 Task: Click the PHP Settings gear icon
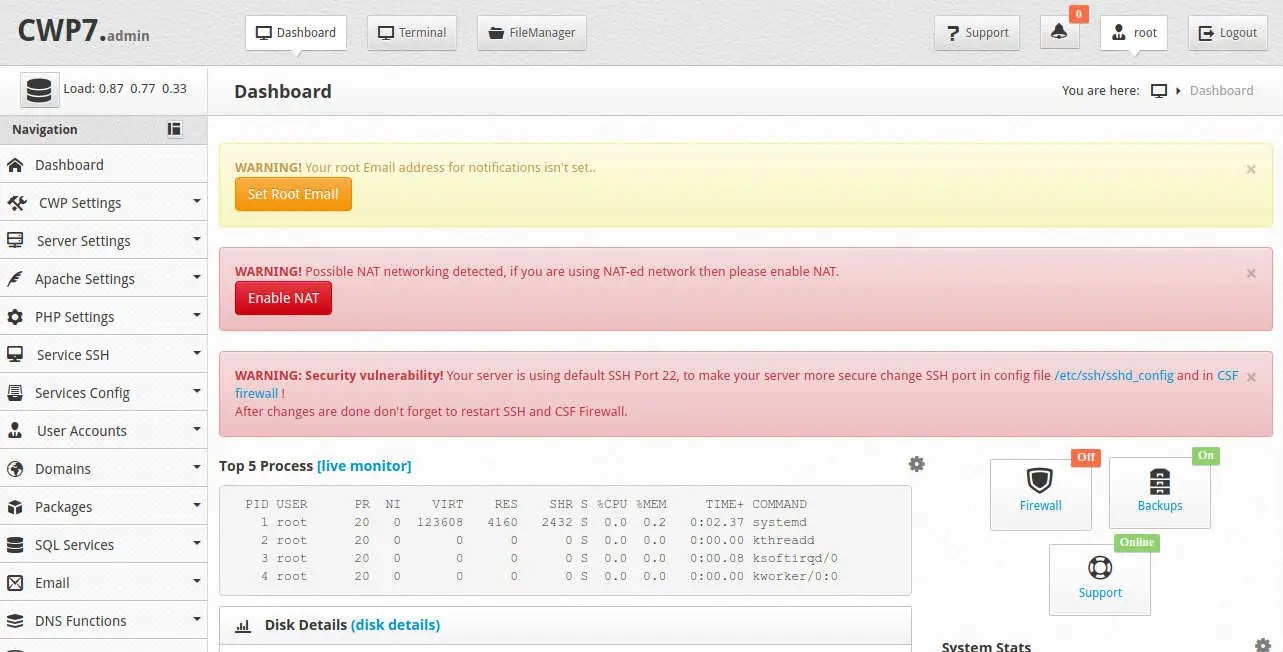click(15, 317)
